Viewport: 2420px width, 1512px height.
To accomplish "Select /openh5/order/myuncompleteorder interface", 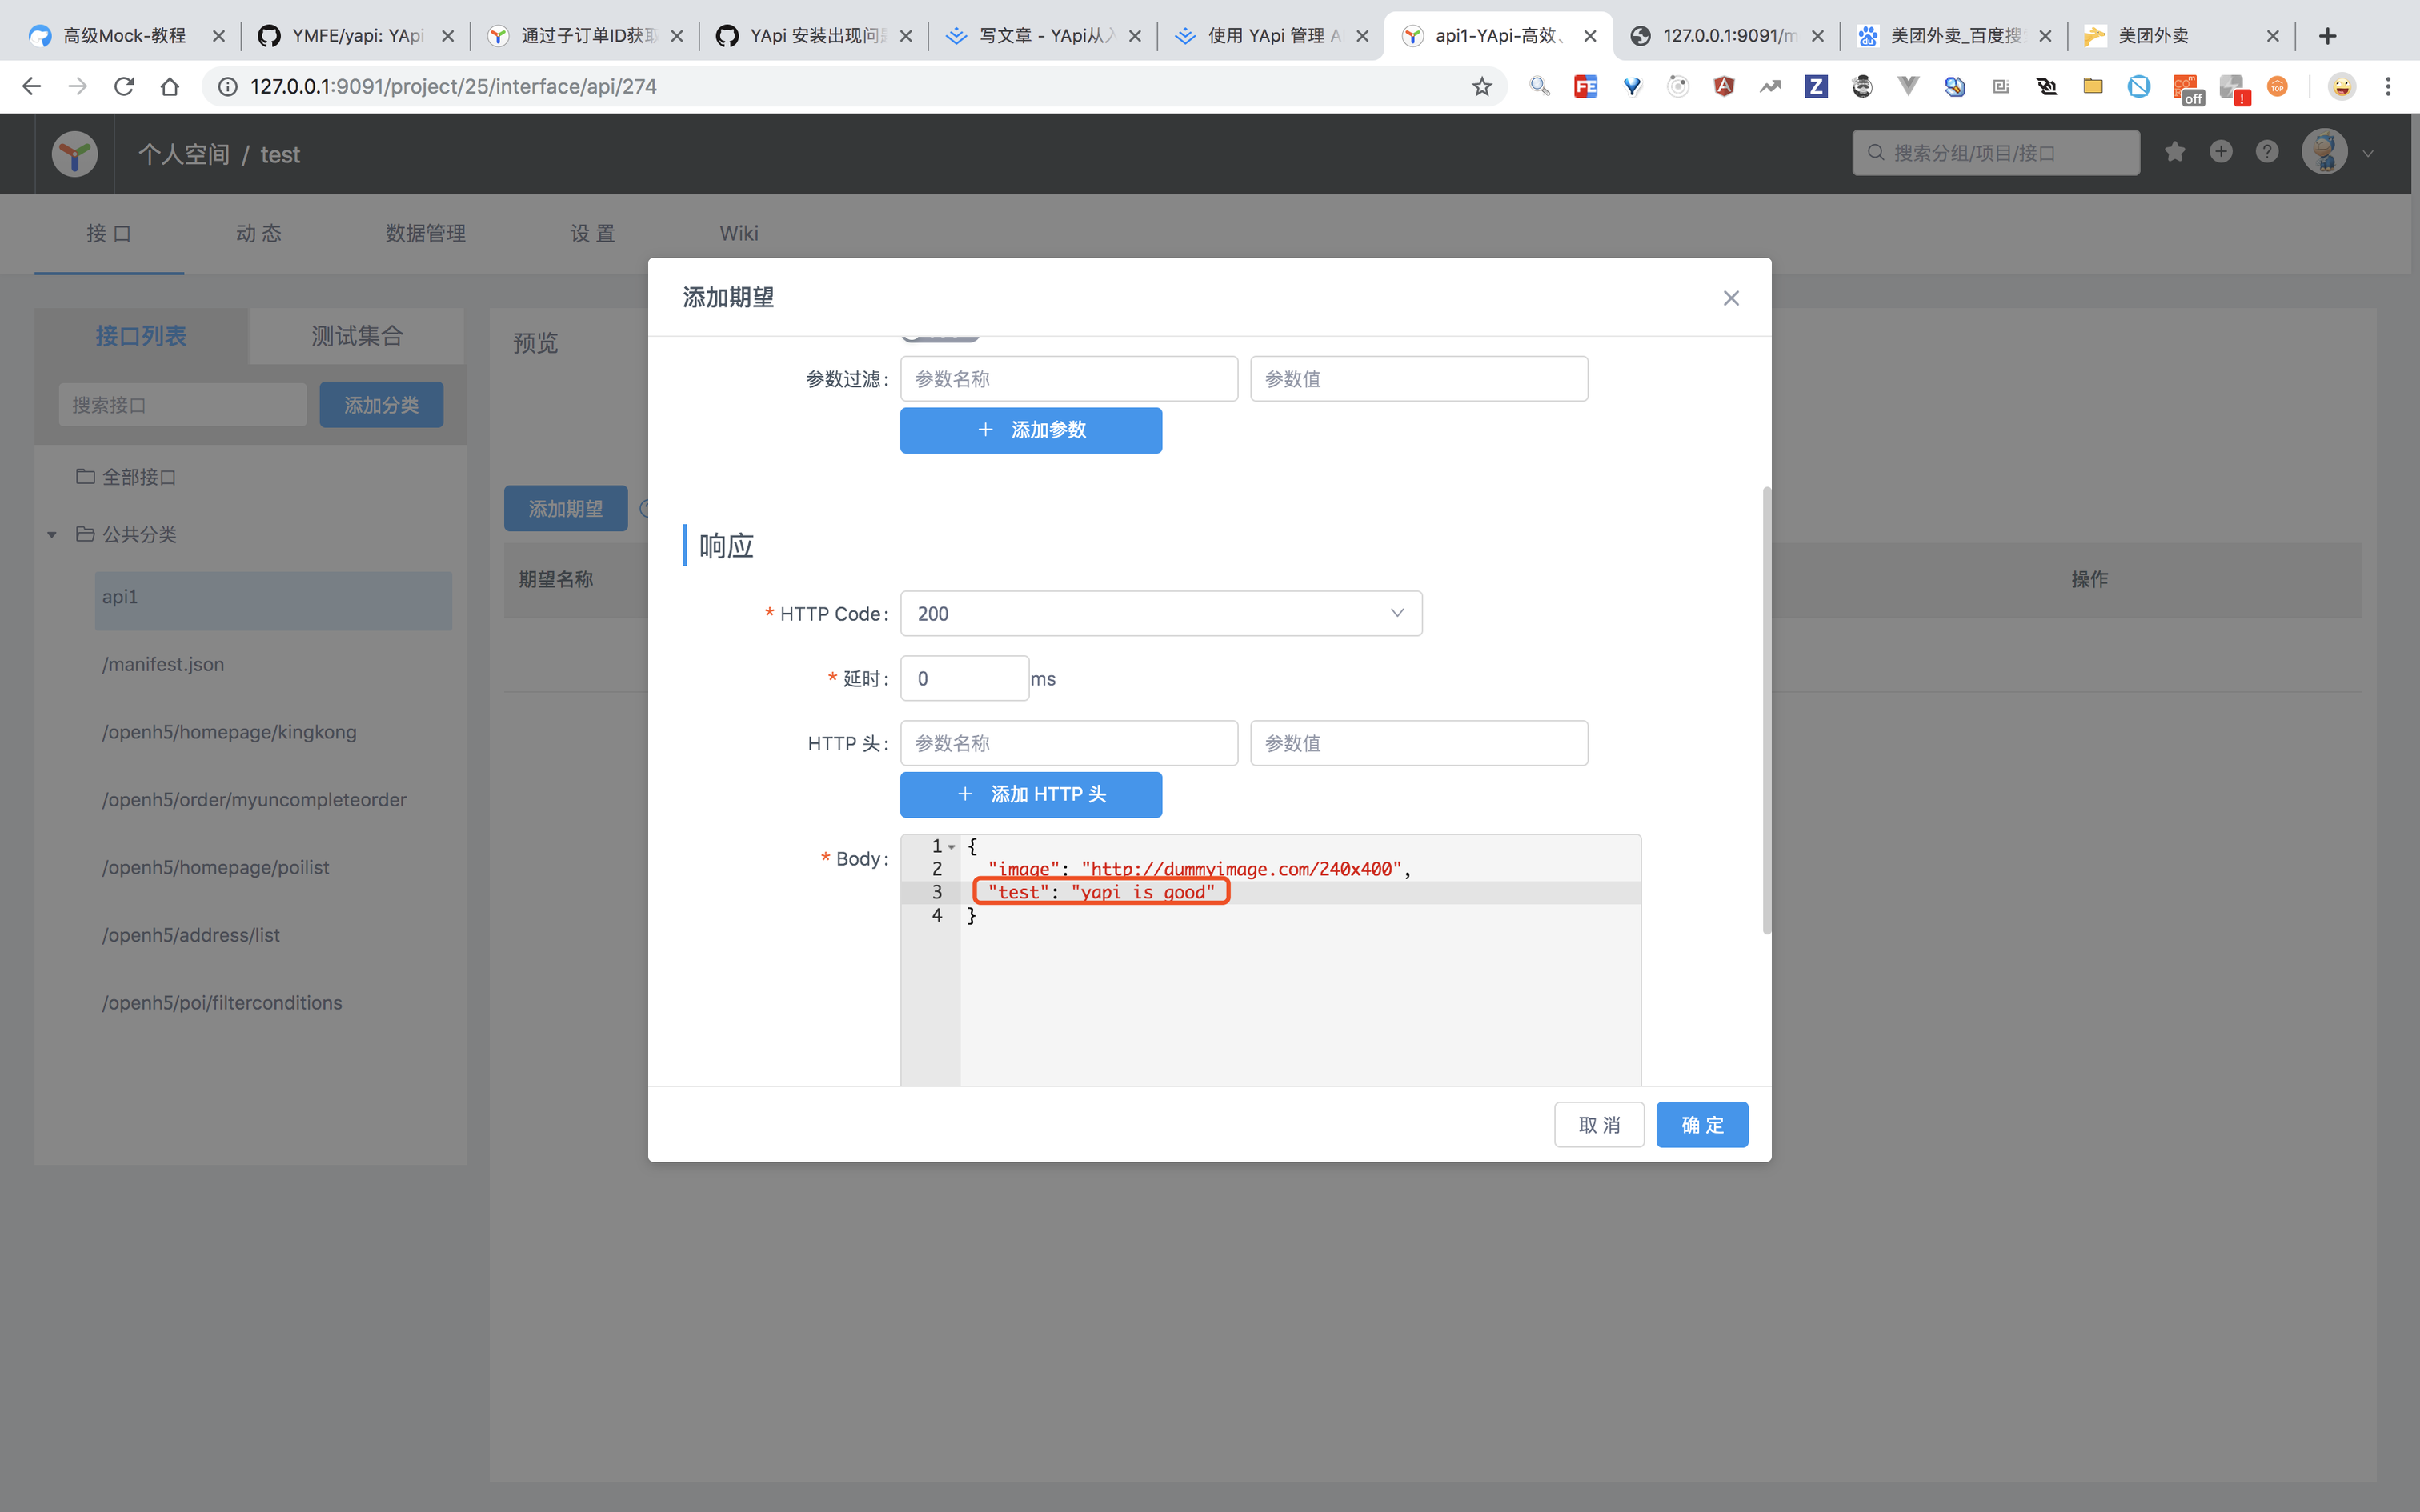I will click(x=254, y=800).
